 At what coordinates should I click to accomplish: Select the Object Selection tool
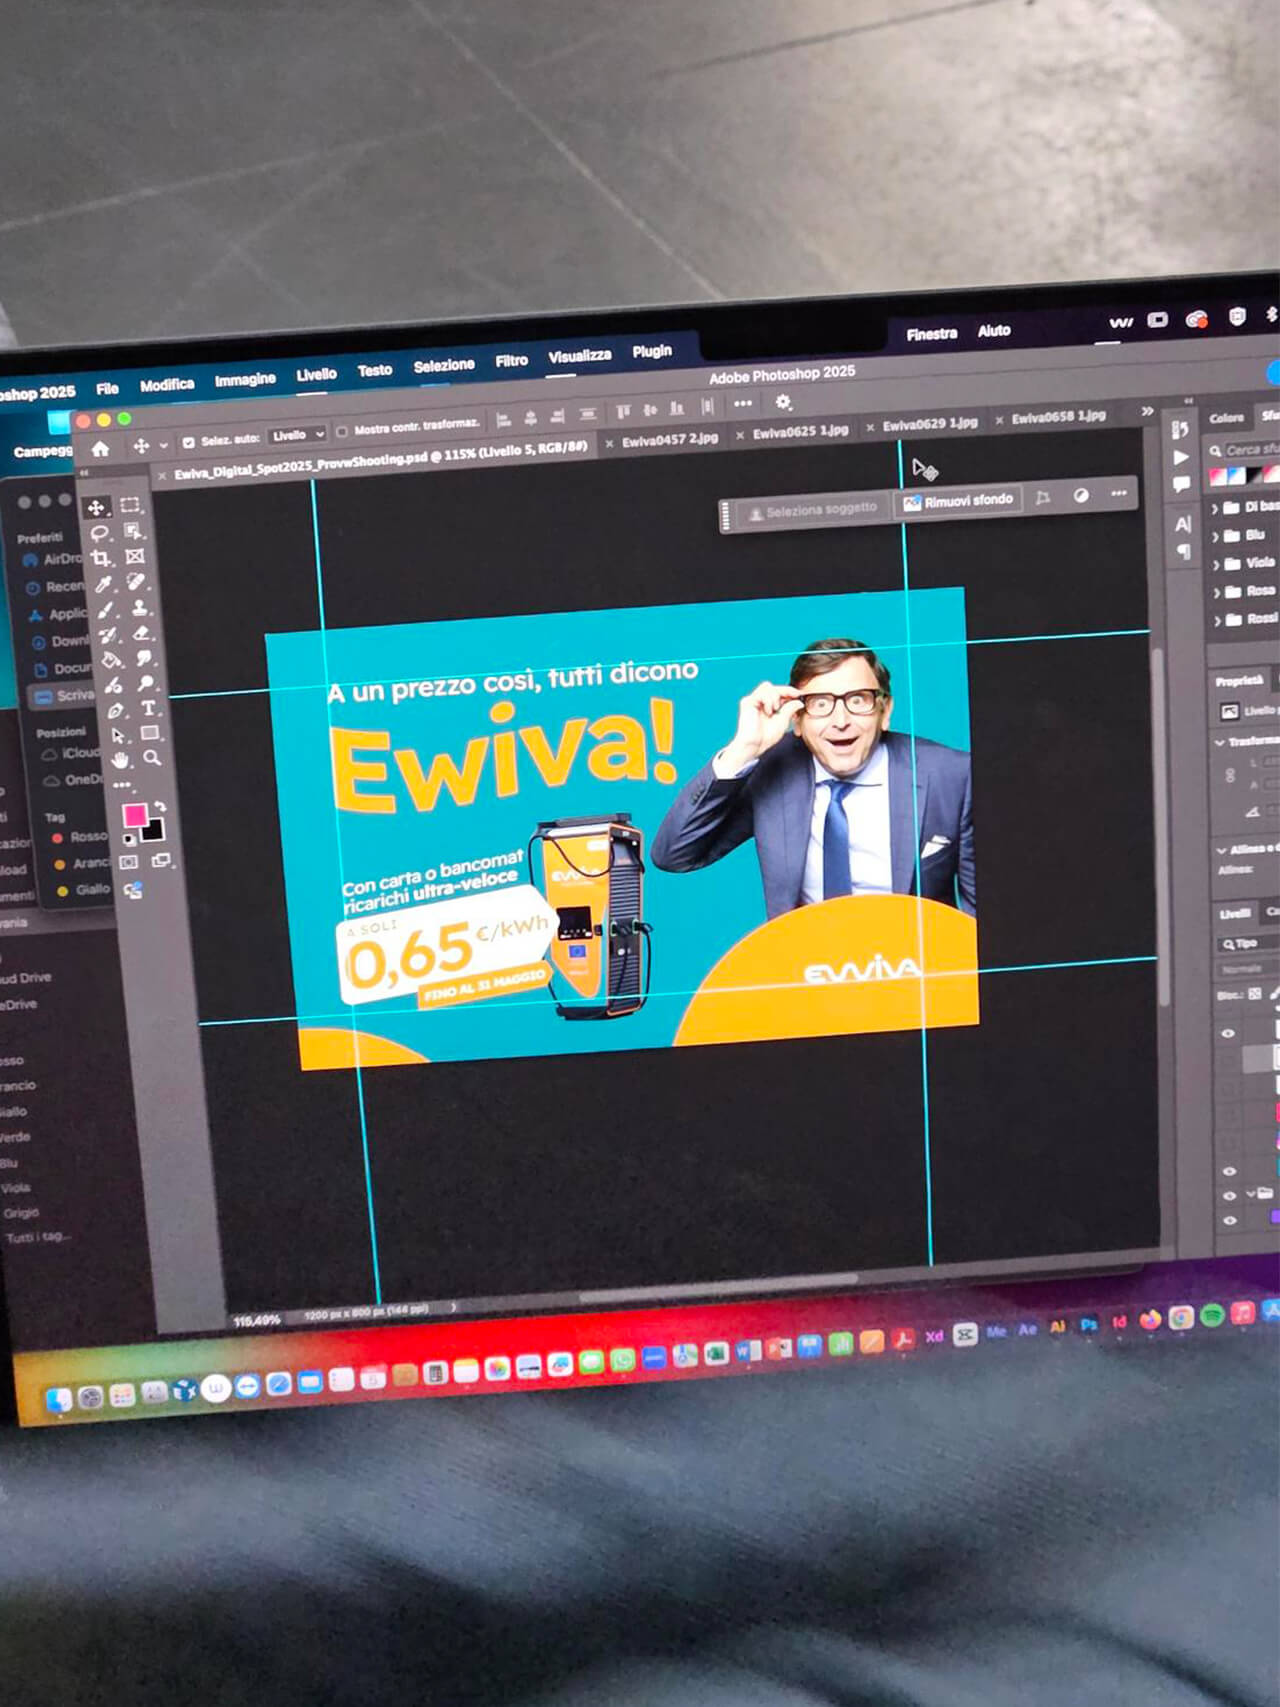(134, 531)
